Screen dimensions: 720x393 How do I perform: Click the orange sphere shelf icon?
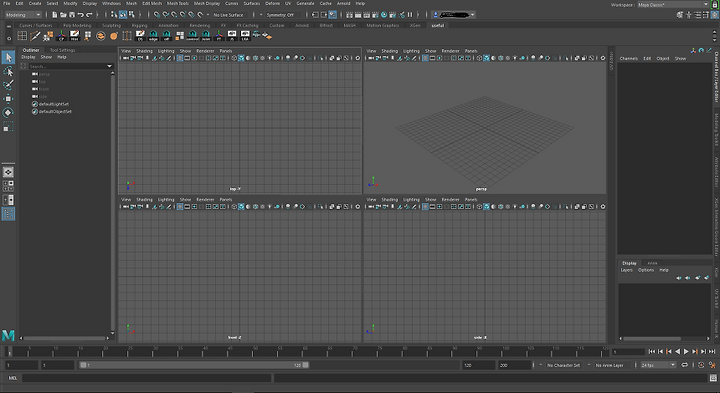click(113, 36)
